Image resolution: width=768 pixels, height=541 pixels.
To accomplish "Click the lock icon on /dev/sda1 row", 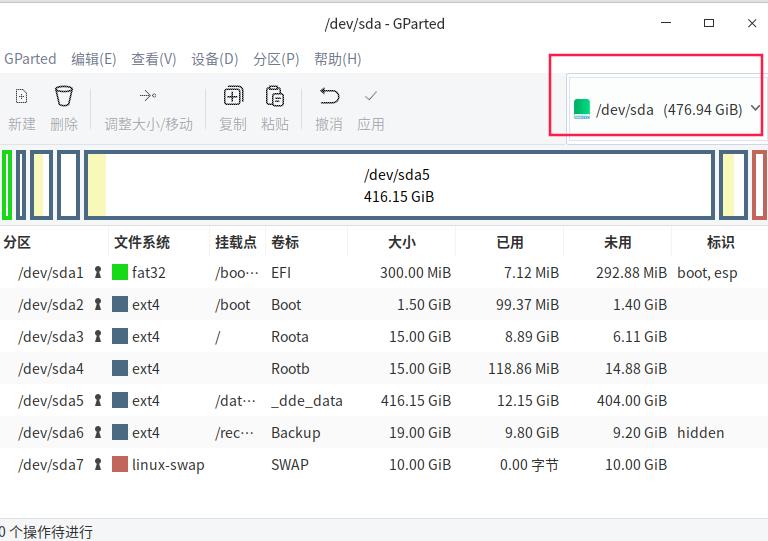I will 98,272.
